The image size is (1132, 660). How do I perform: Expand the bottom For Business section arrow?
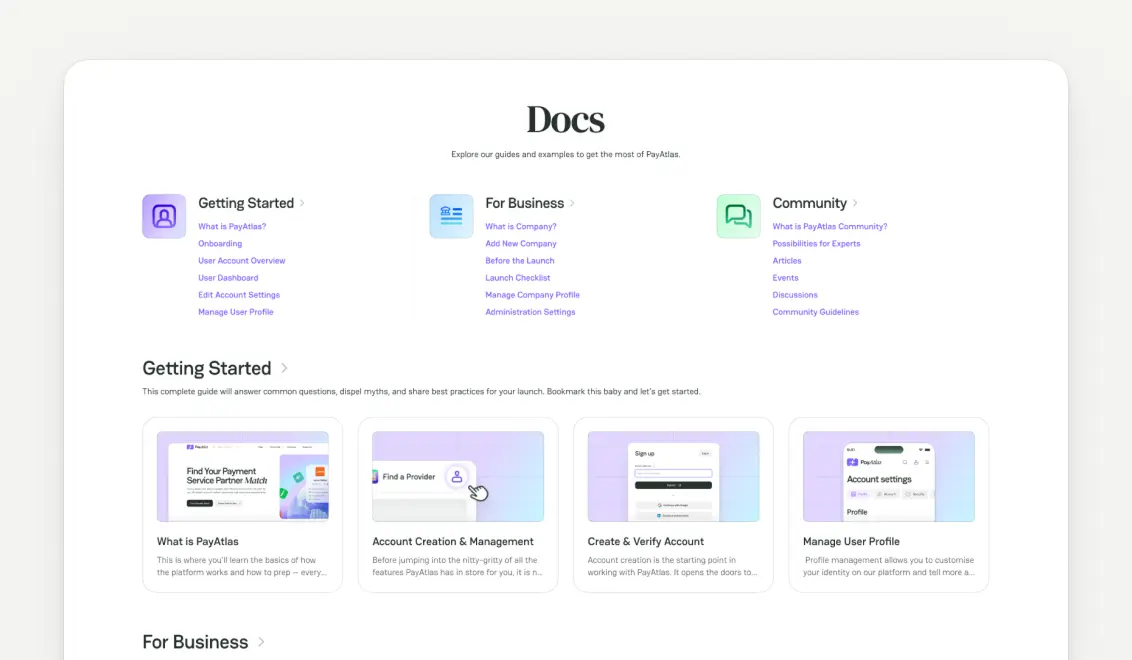tap(259, 642)
